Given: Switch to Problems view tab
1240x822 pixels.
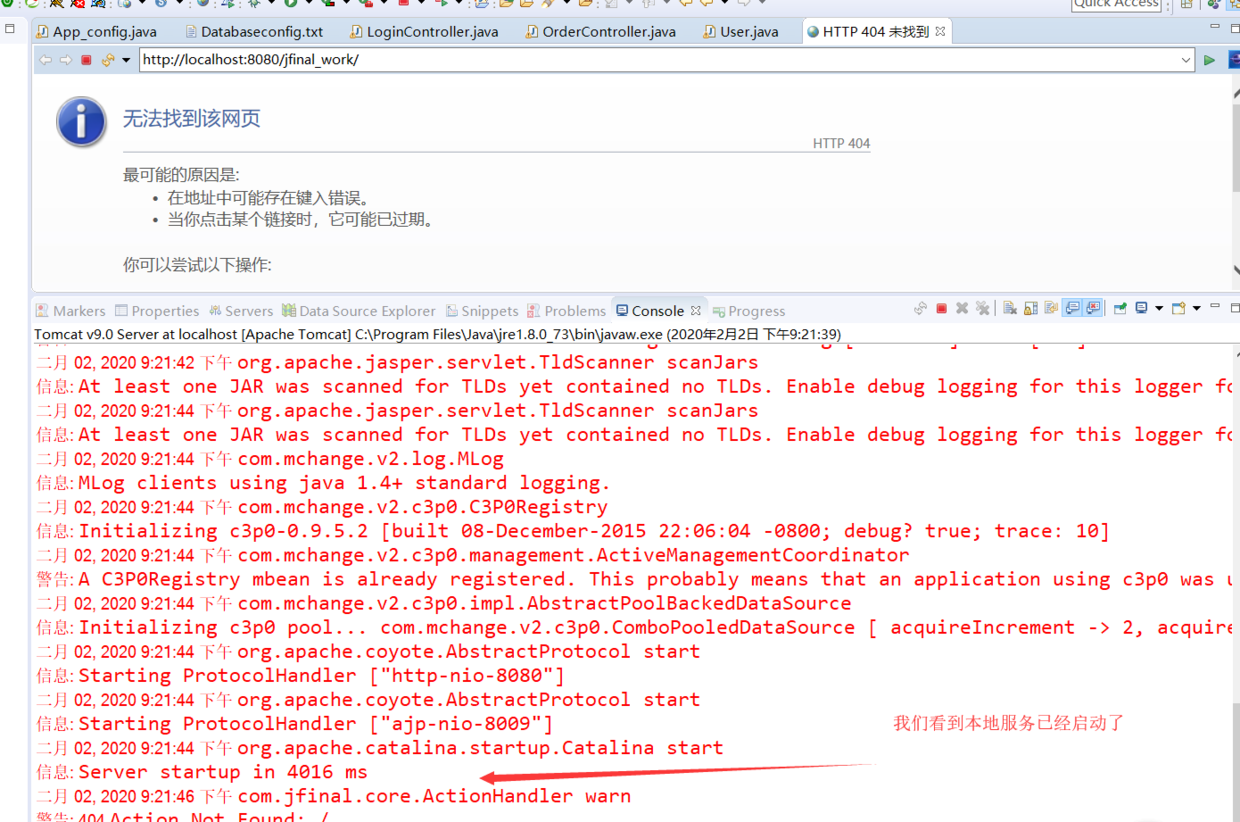Looking at the screenshot, I should pyautogui.click(x=567, y=311).
